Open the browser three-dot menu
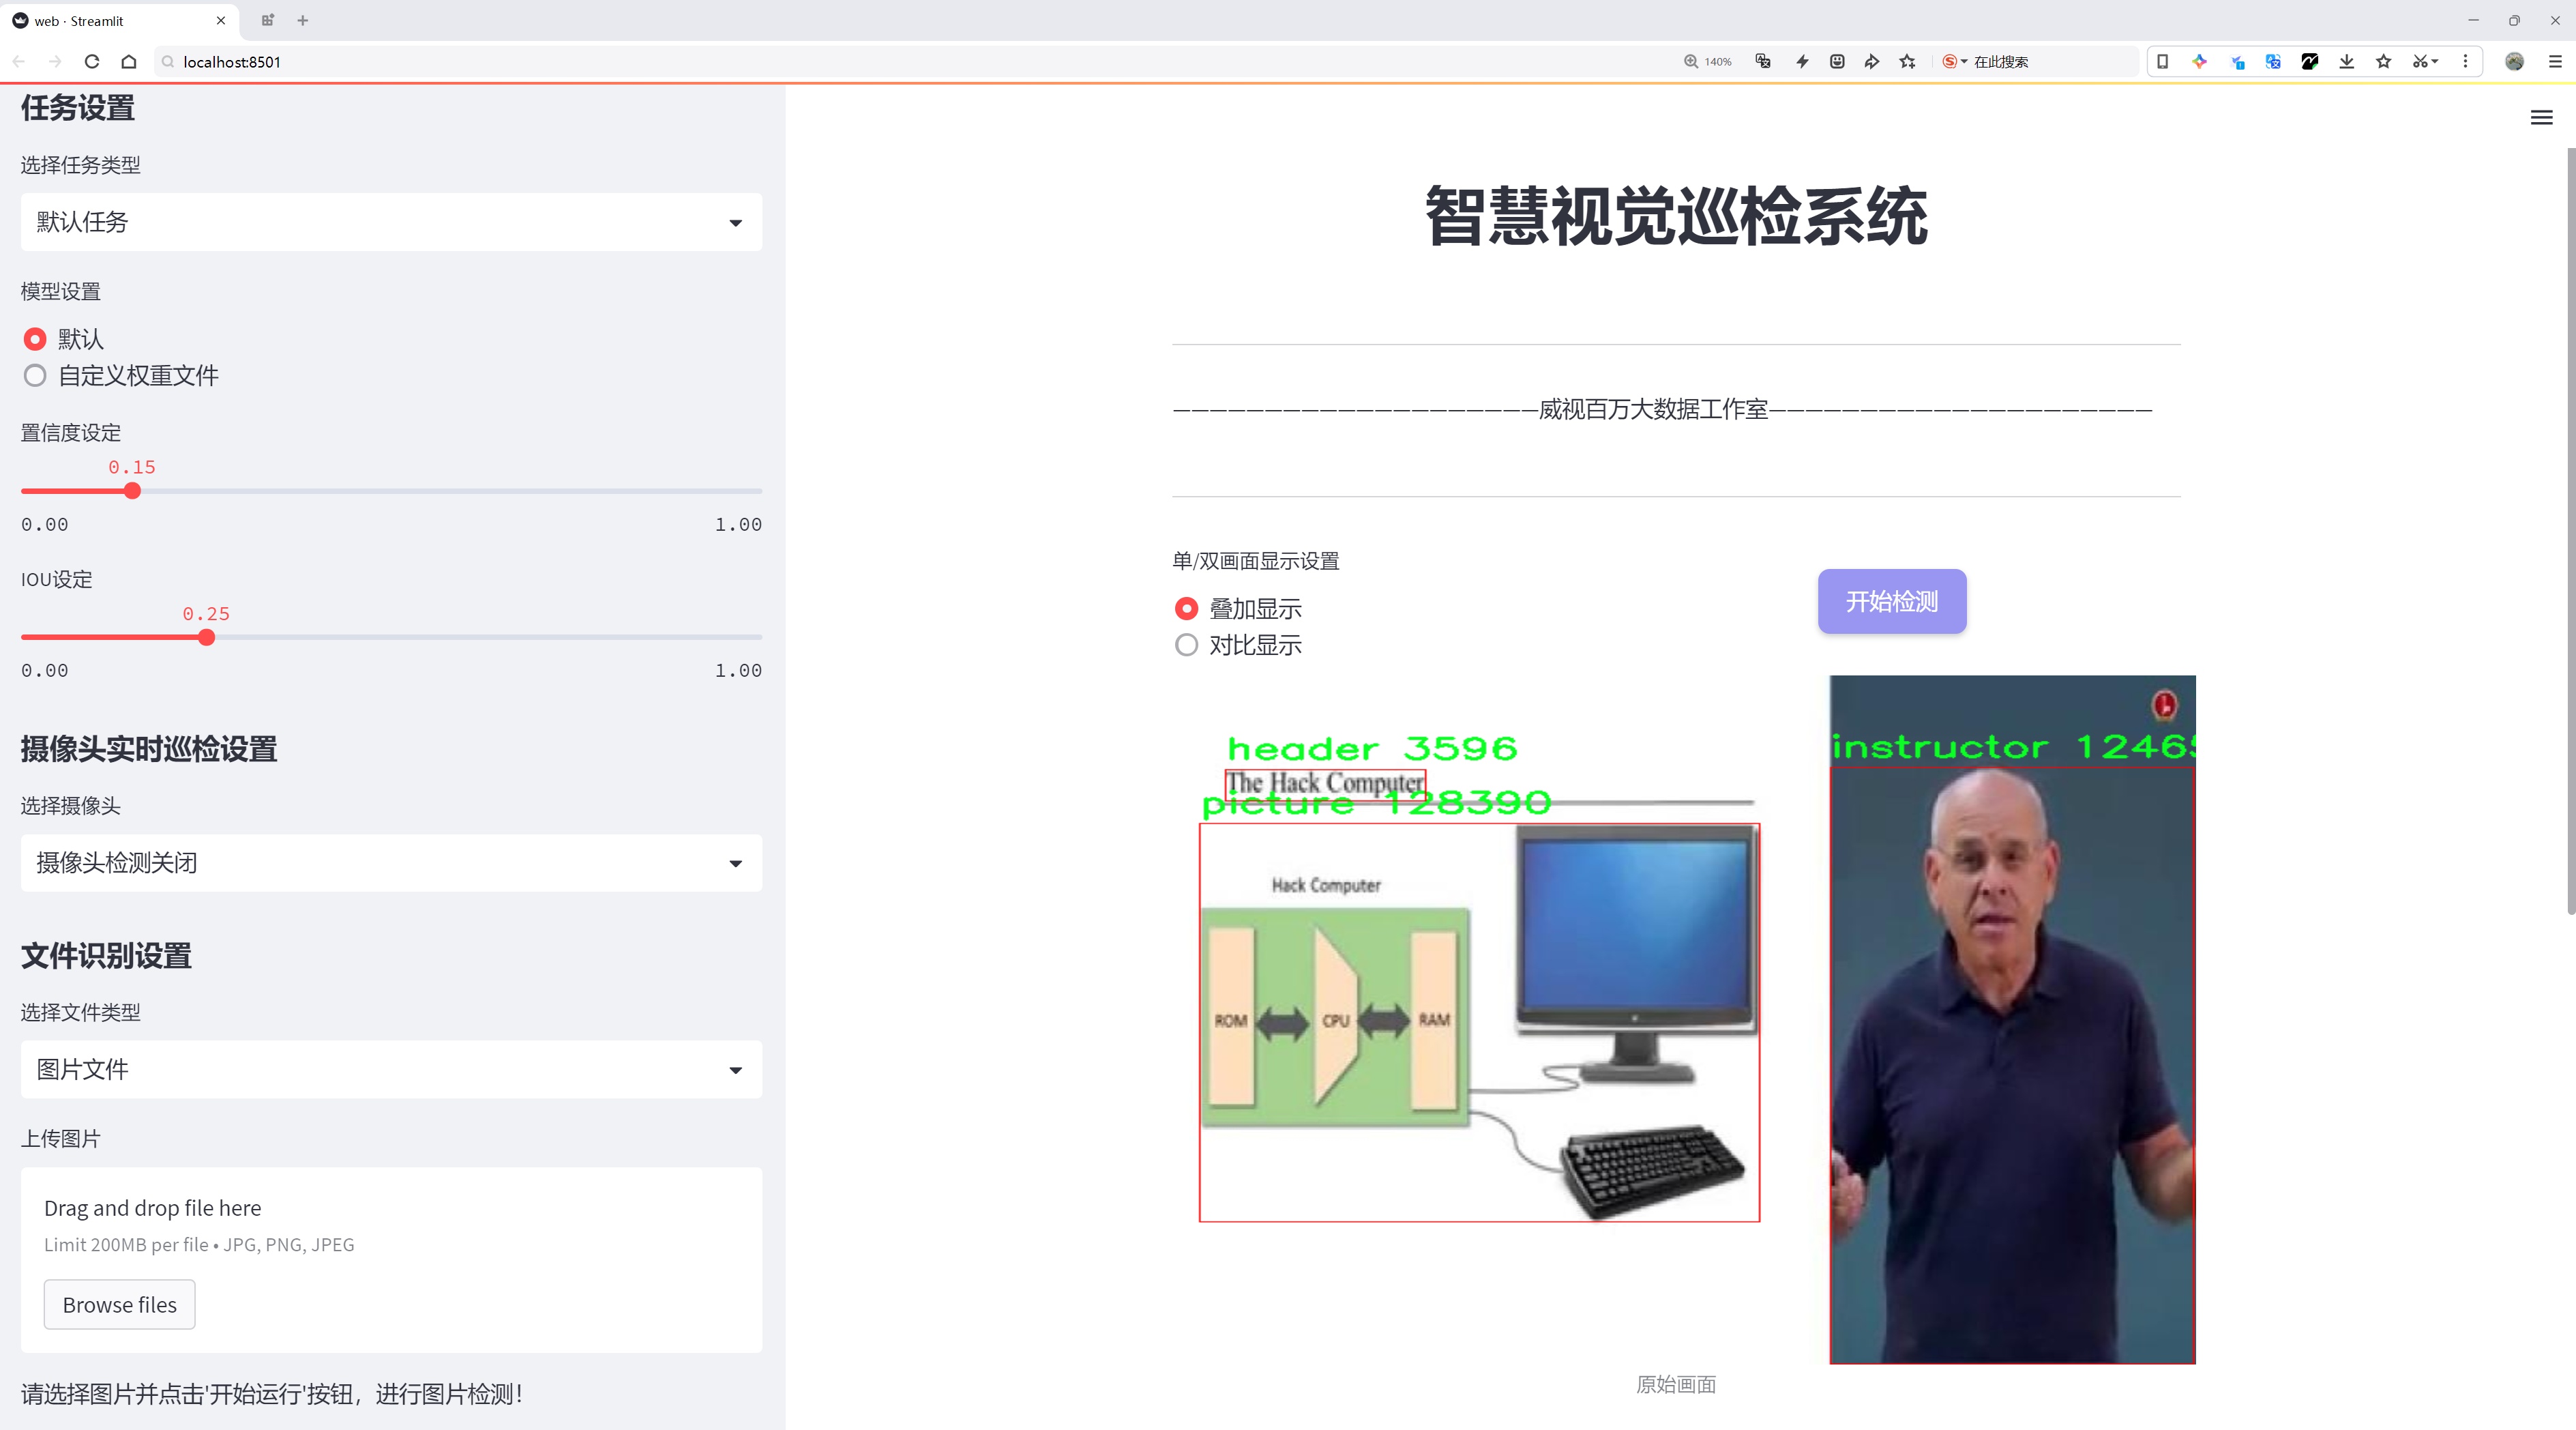Viewport: 2576px width, 1430px height. click(x=2466, y=61)
